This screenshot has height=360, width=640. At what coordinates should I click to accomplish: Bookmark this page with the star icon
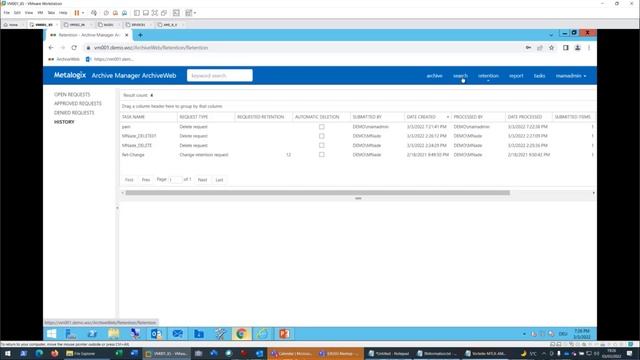[551, 48]
